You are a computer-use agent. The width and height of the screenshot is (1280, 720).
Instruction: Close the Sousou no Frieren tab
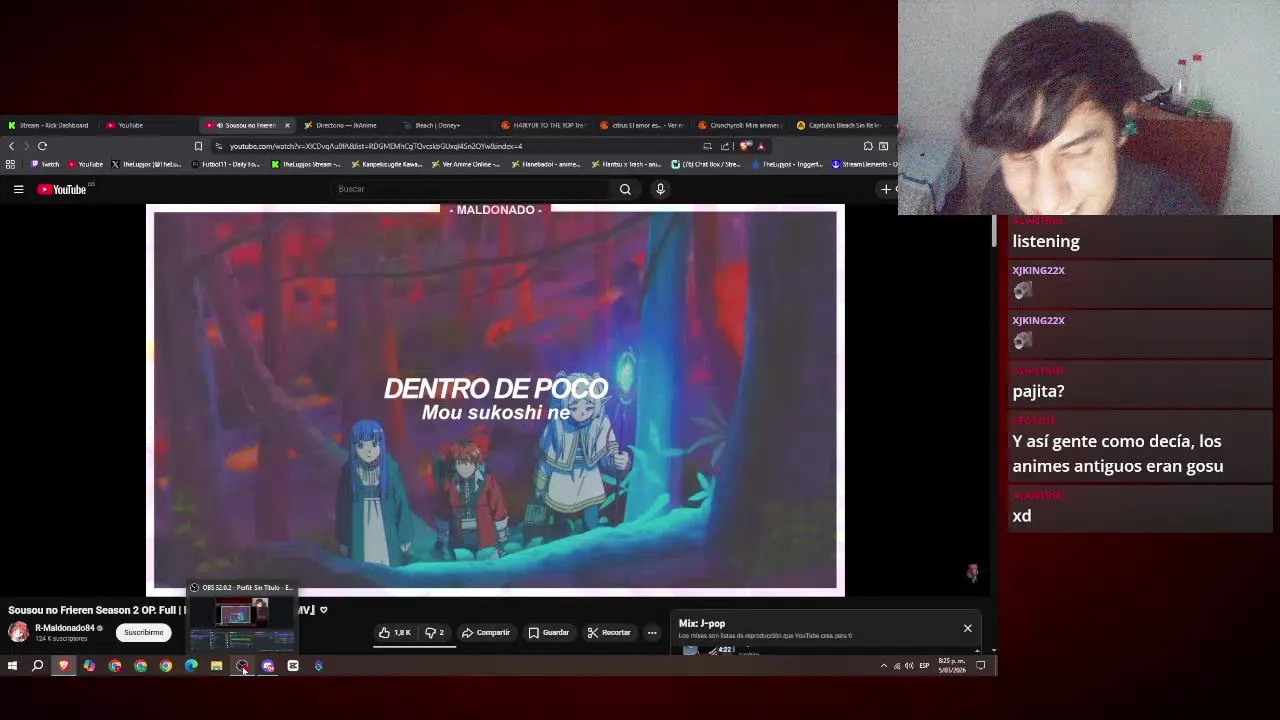coord(287,125)
